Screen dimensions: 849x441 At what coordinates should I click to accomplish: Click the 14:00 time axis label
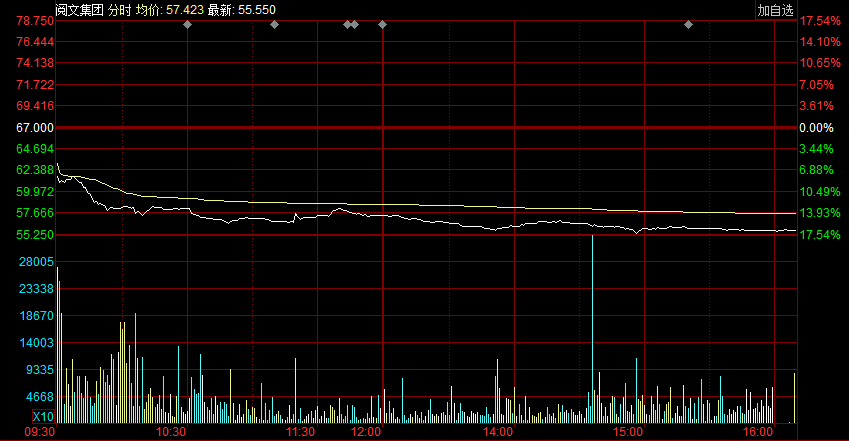click(498, 432)
